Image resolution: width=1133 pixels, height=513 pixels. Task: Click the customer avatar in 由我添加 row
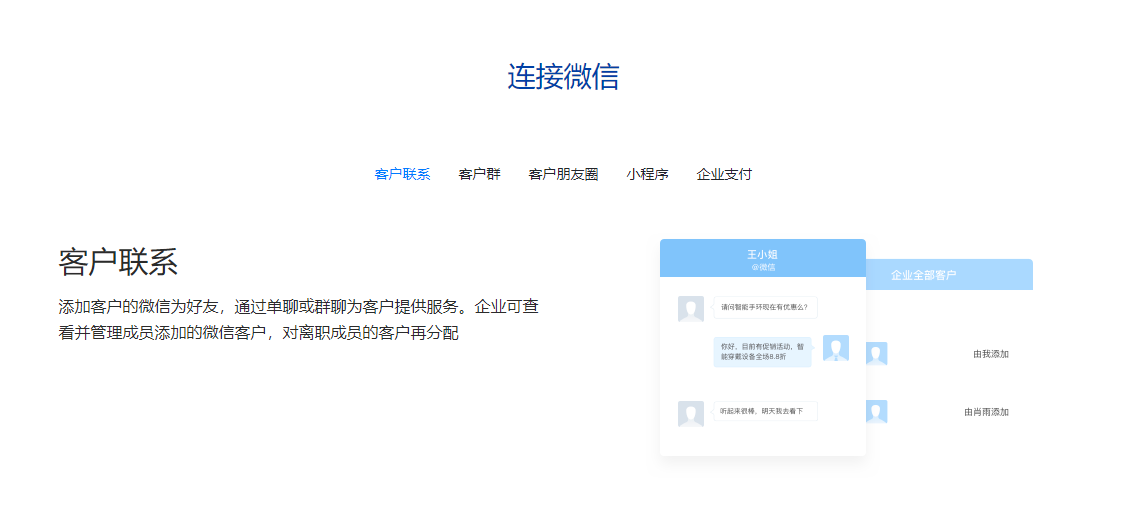[x=876, y=354]
